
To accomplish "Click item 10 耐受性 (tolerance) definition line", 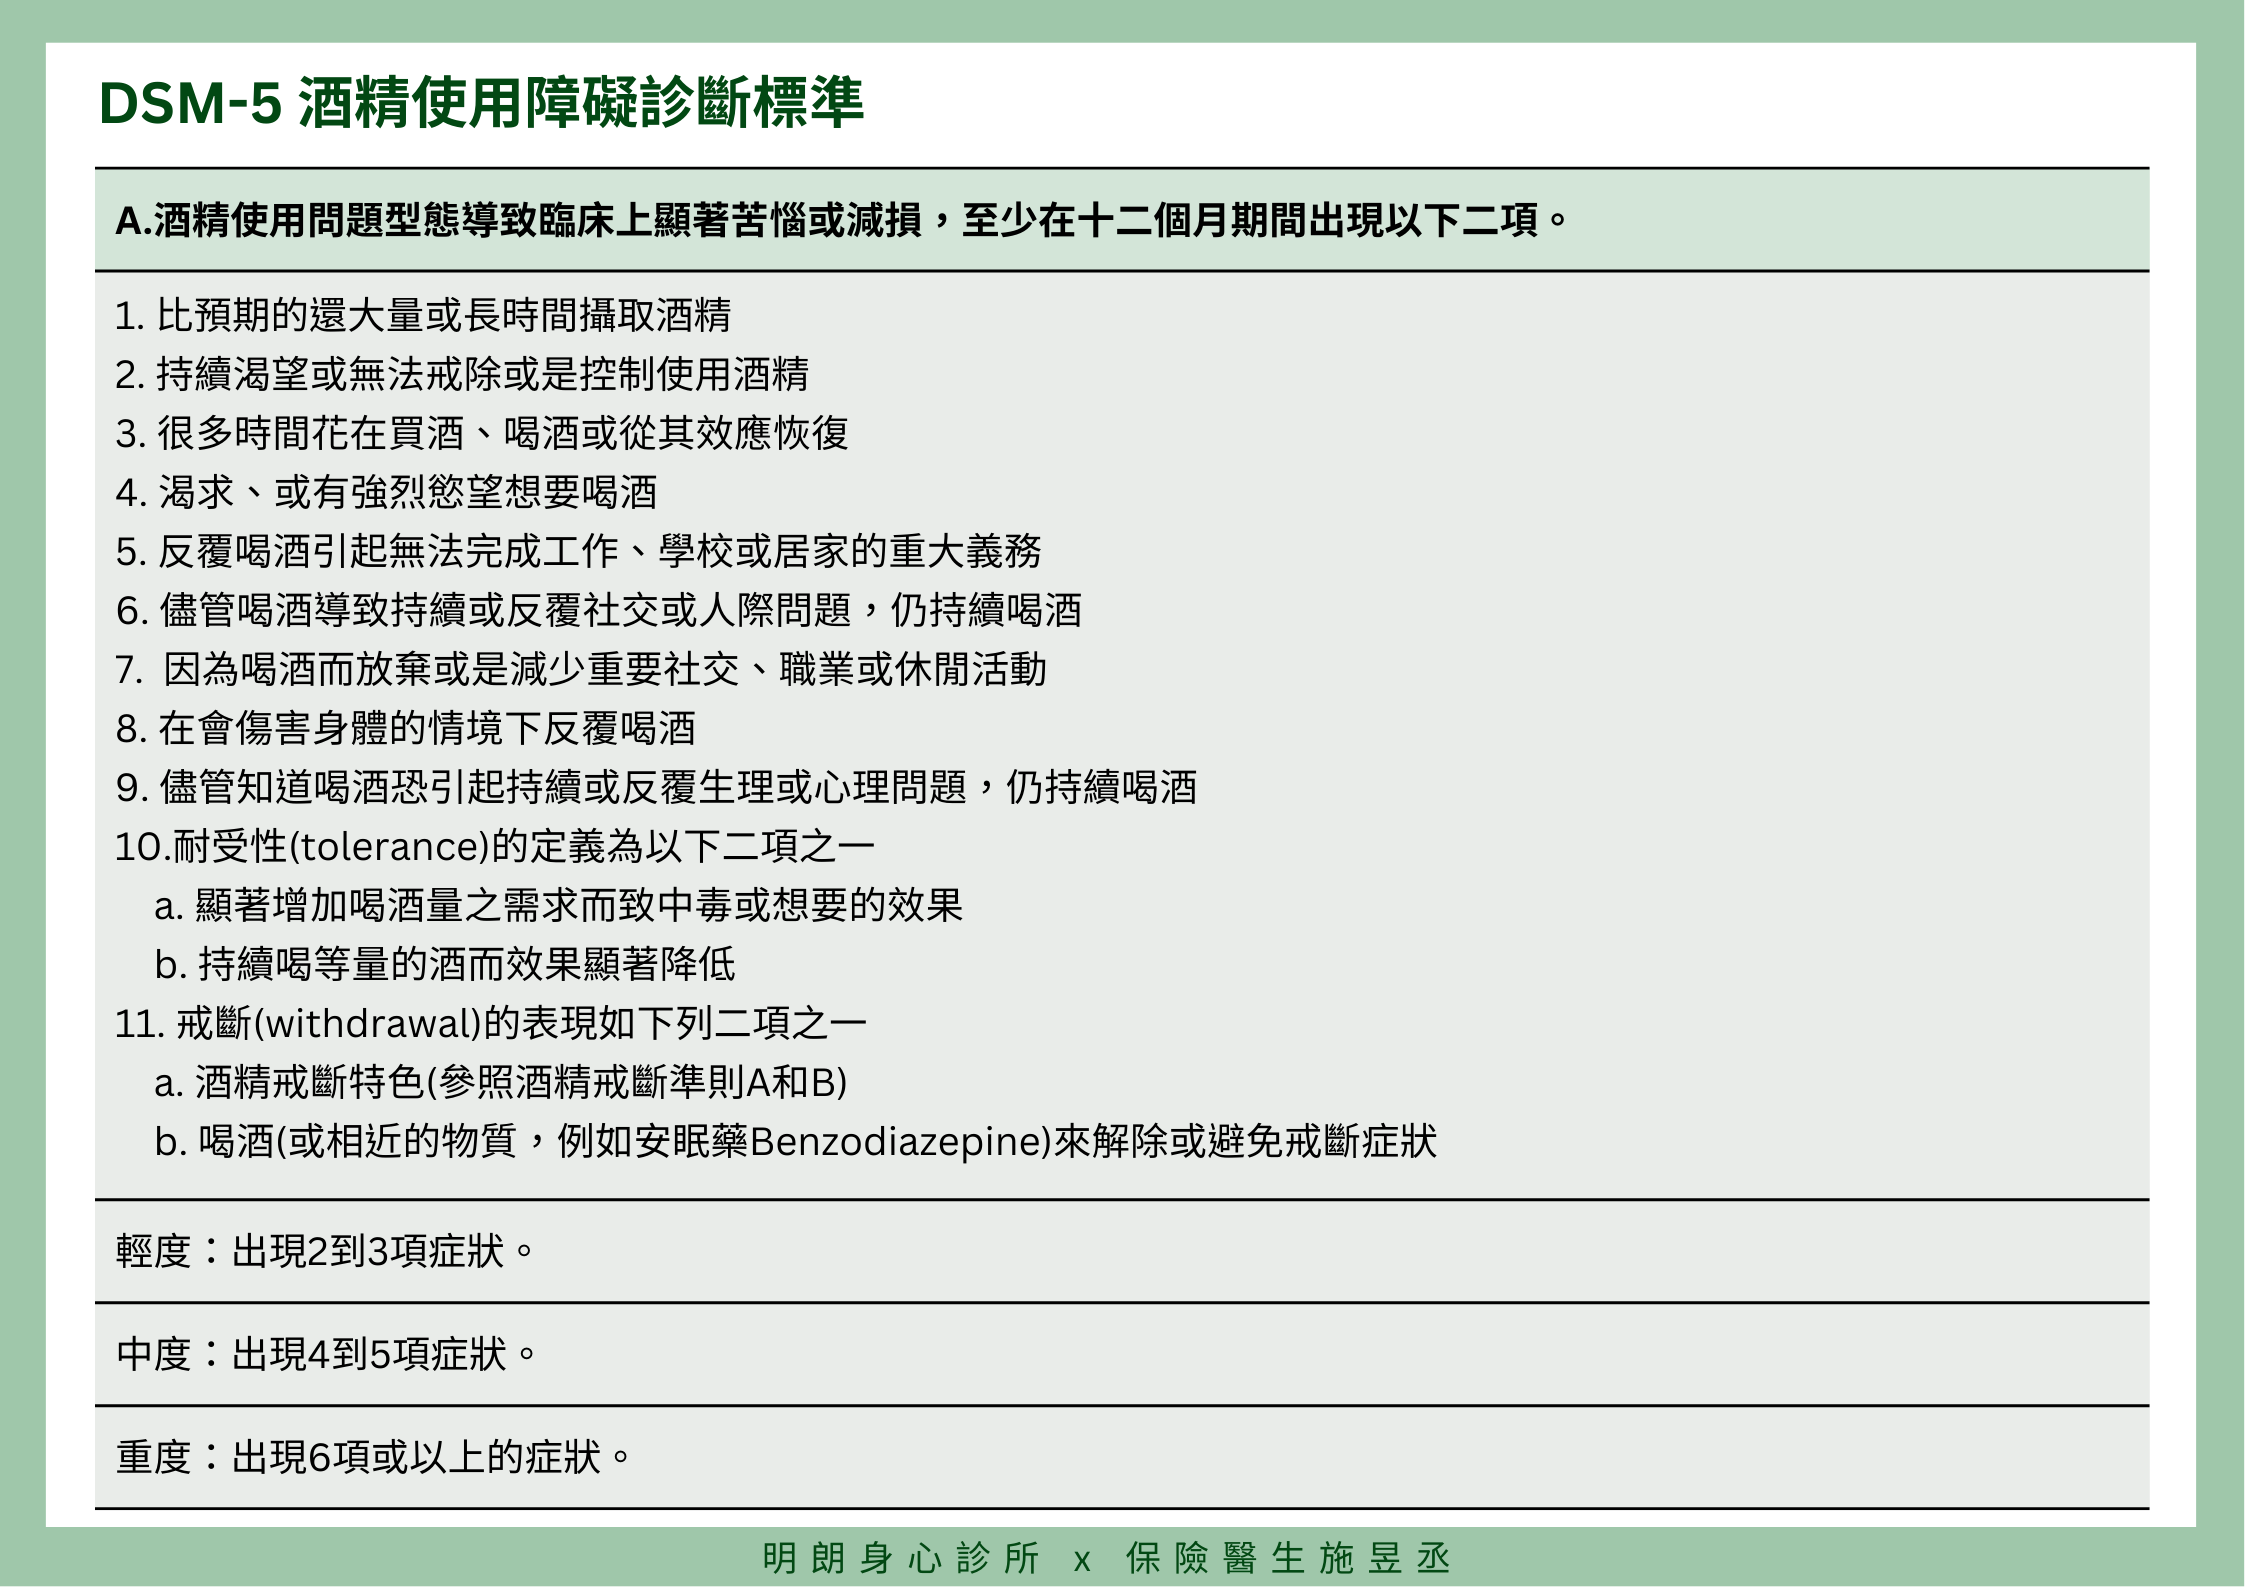I will coord(494,846).
